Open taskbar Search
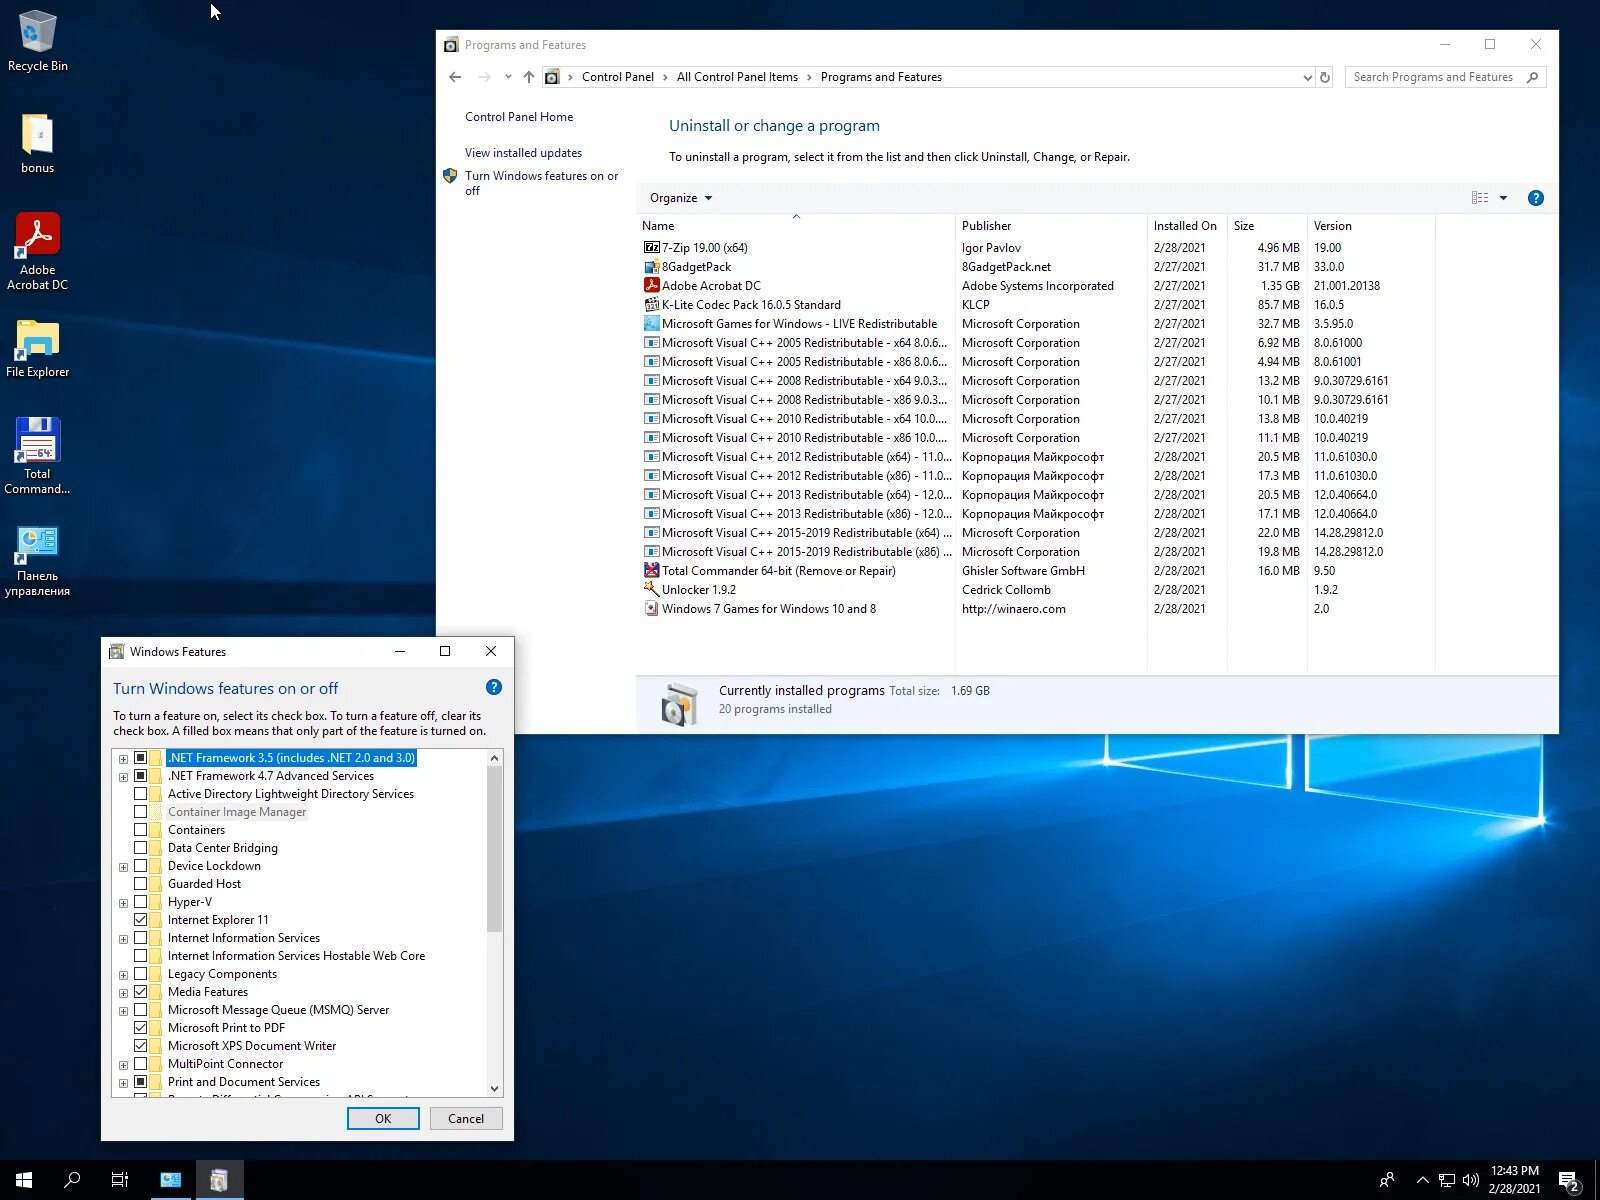 tap(72, 1180)
